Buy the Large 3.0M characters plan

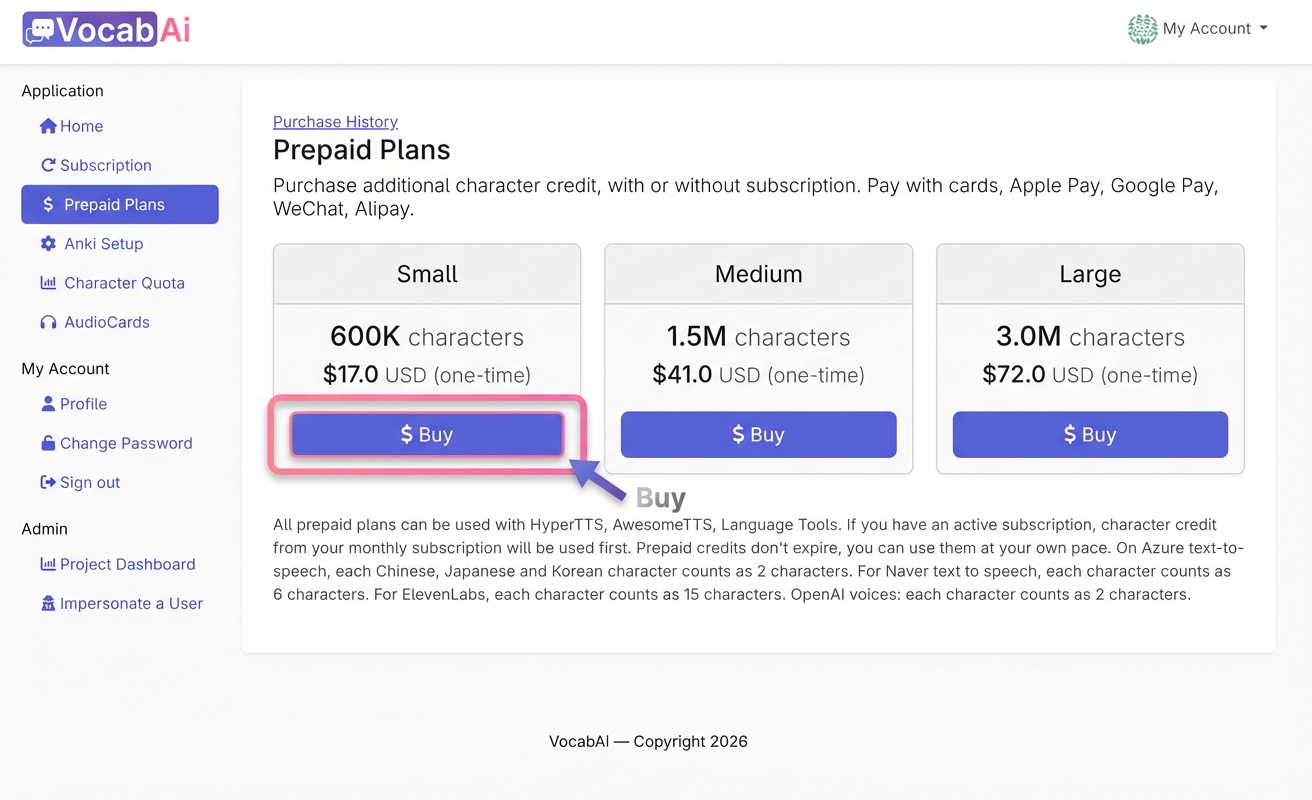tap(1090, 434)
